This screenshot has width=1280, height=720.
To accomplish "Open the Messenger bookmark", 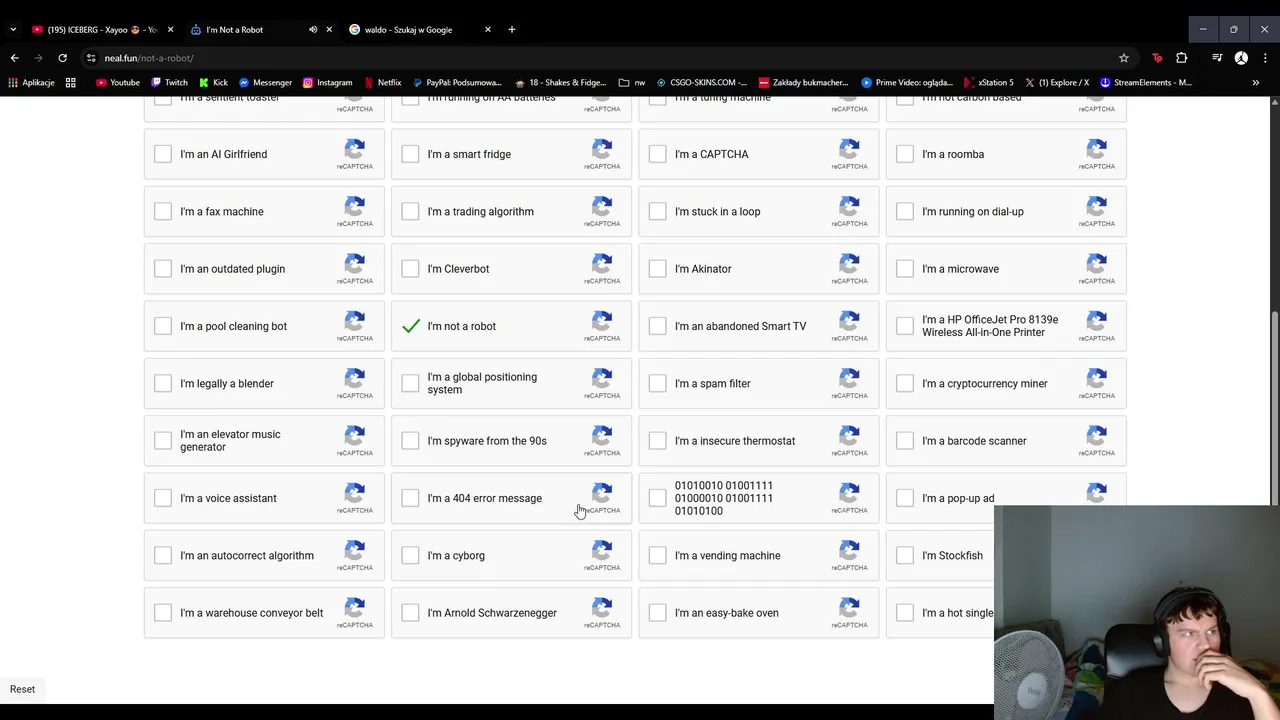I will click(x=265, y=83).
